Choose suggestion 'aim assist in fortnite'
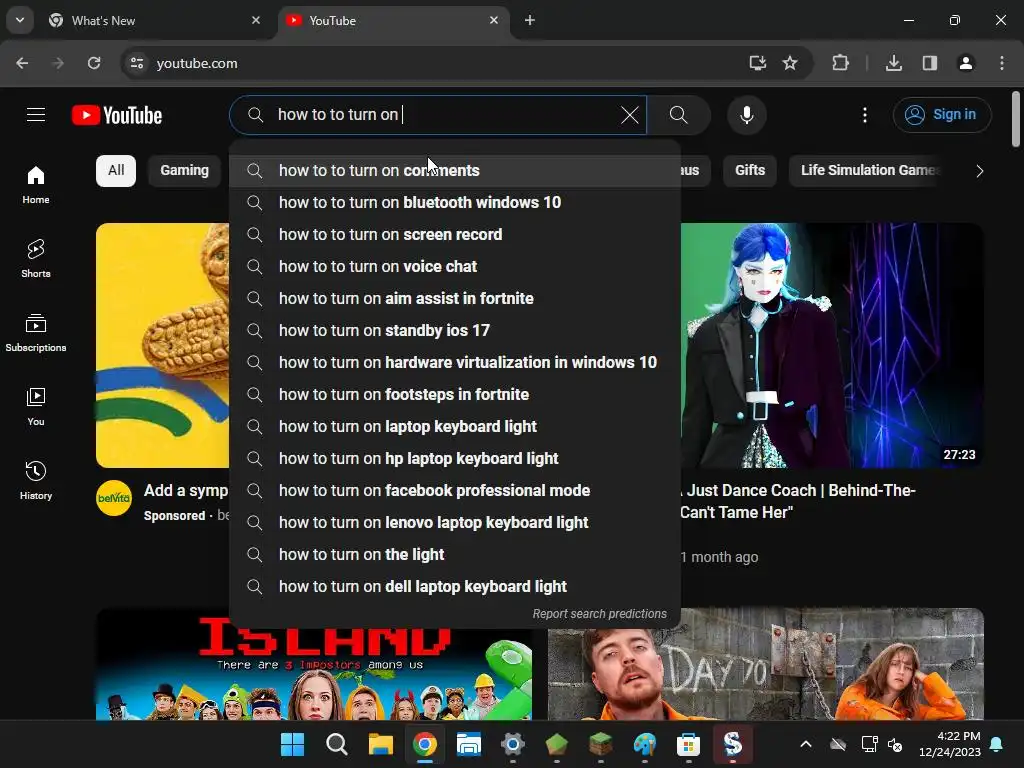The height and width of the screenshot is (768, 1024). [x=455, y=298]
